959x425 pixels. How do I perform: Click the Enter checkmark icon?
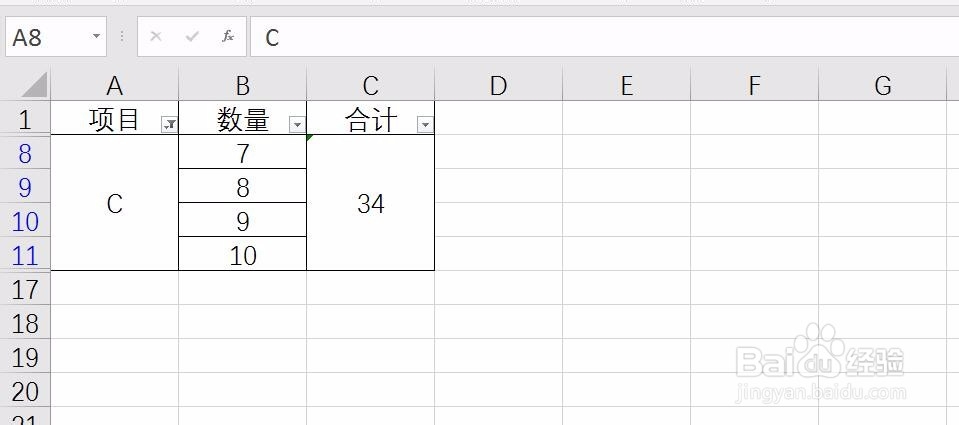point(192,37)
